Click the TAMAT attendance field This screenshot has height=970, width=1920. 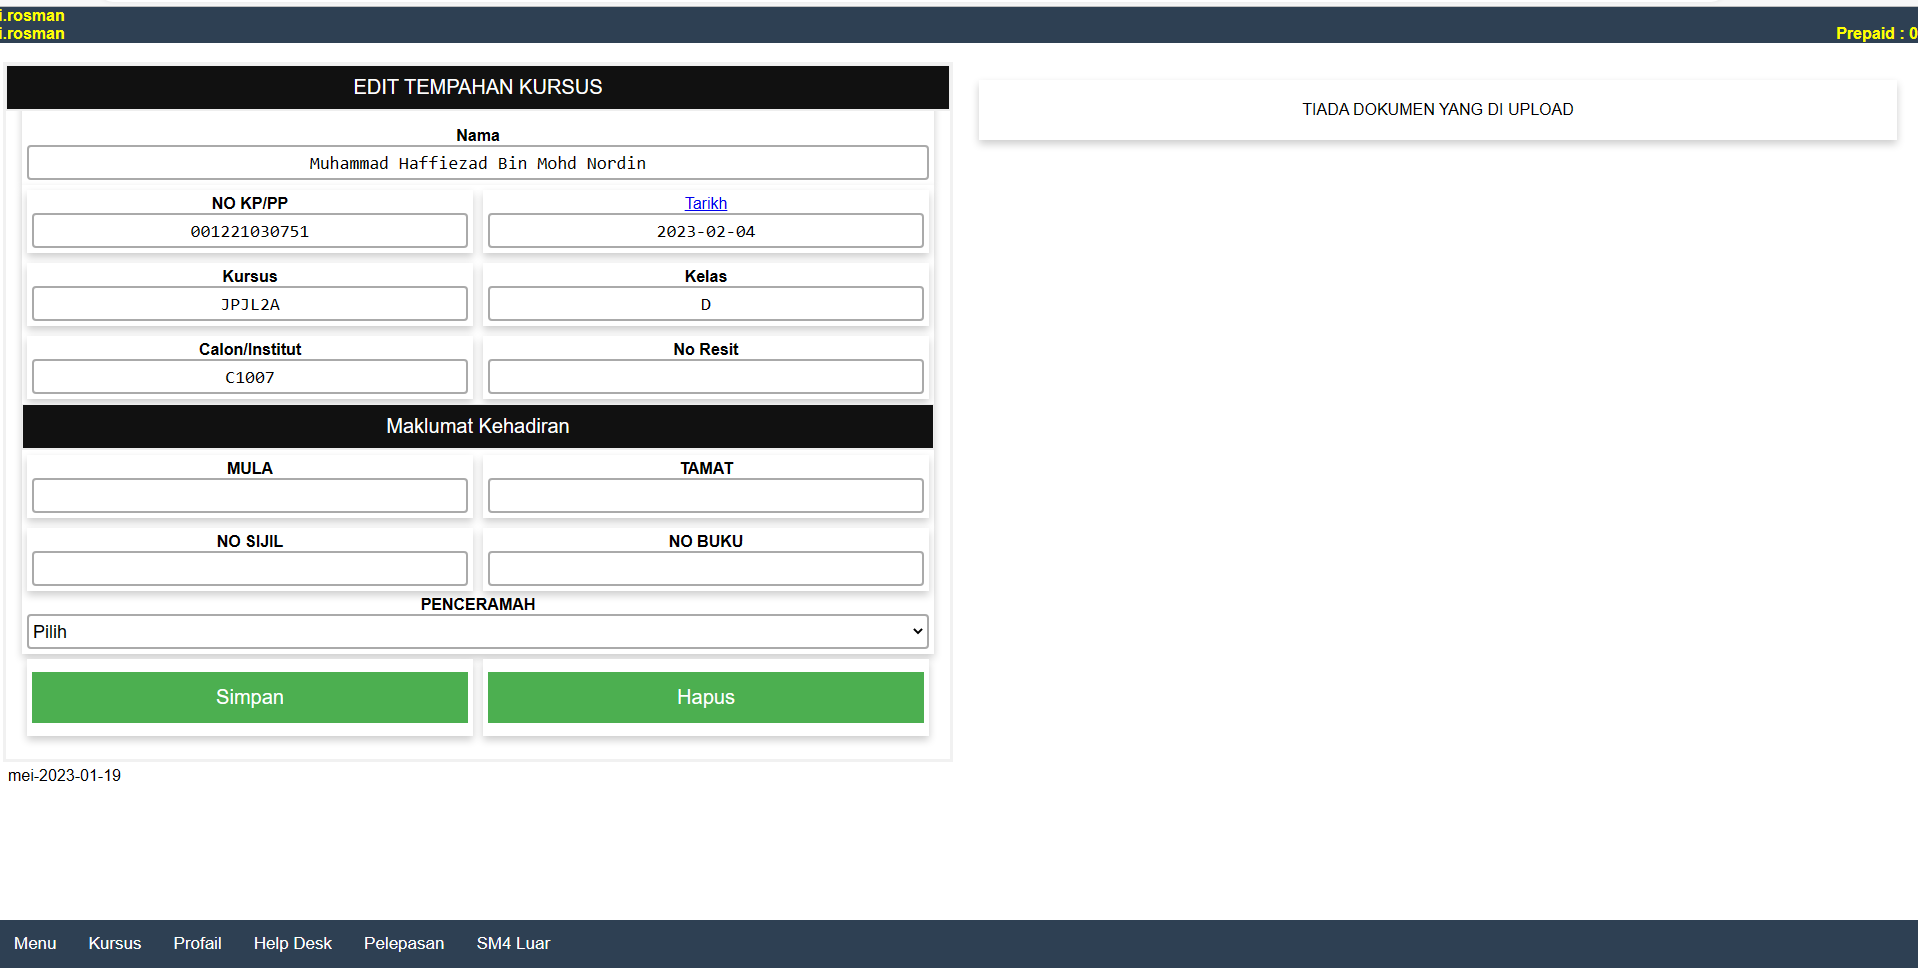[x=705, y=496]
